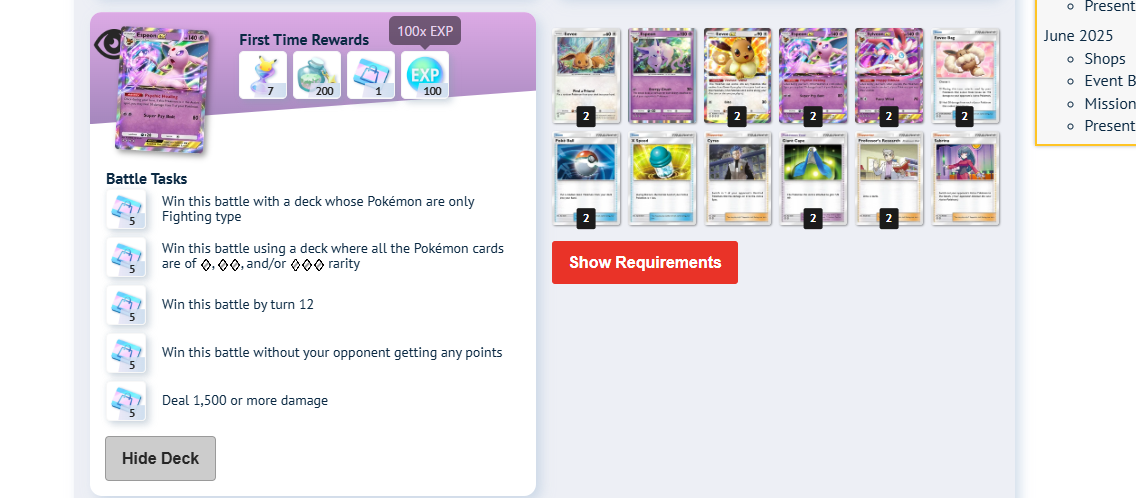Open the Missions link in sidebar
1136x498 pixels.
(1109, 104)
